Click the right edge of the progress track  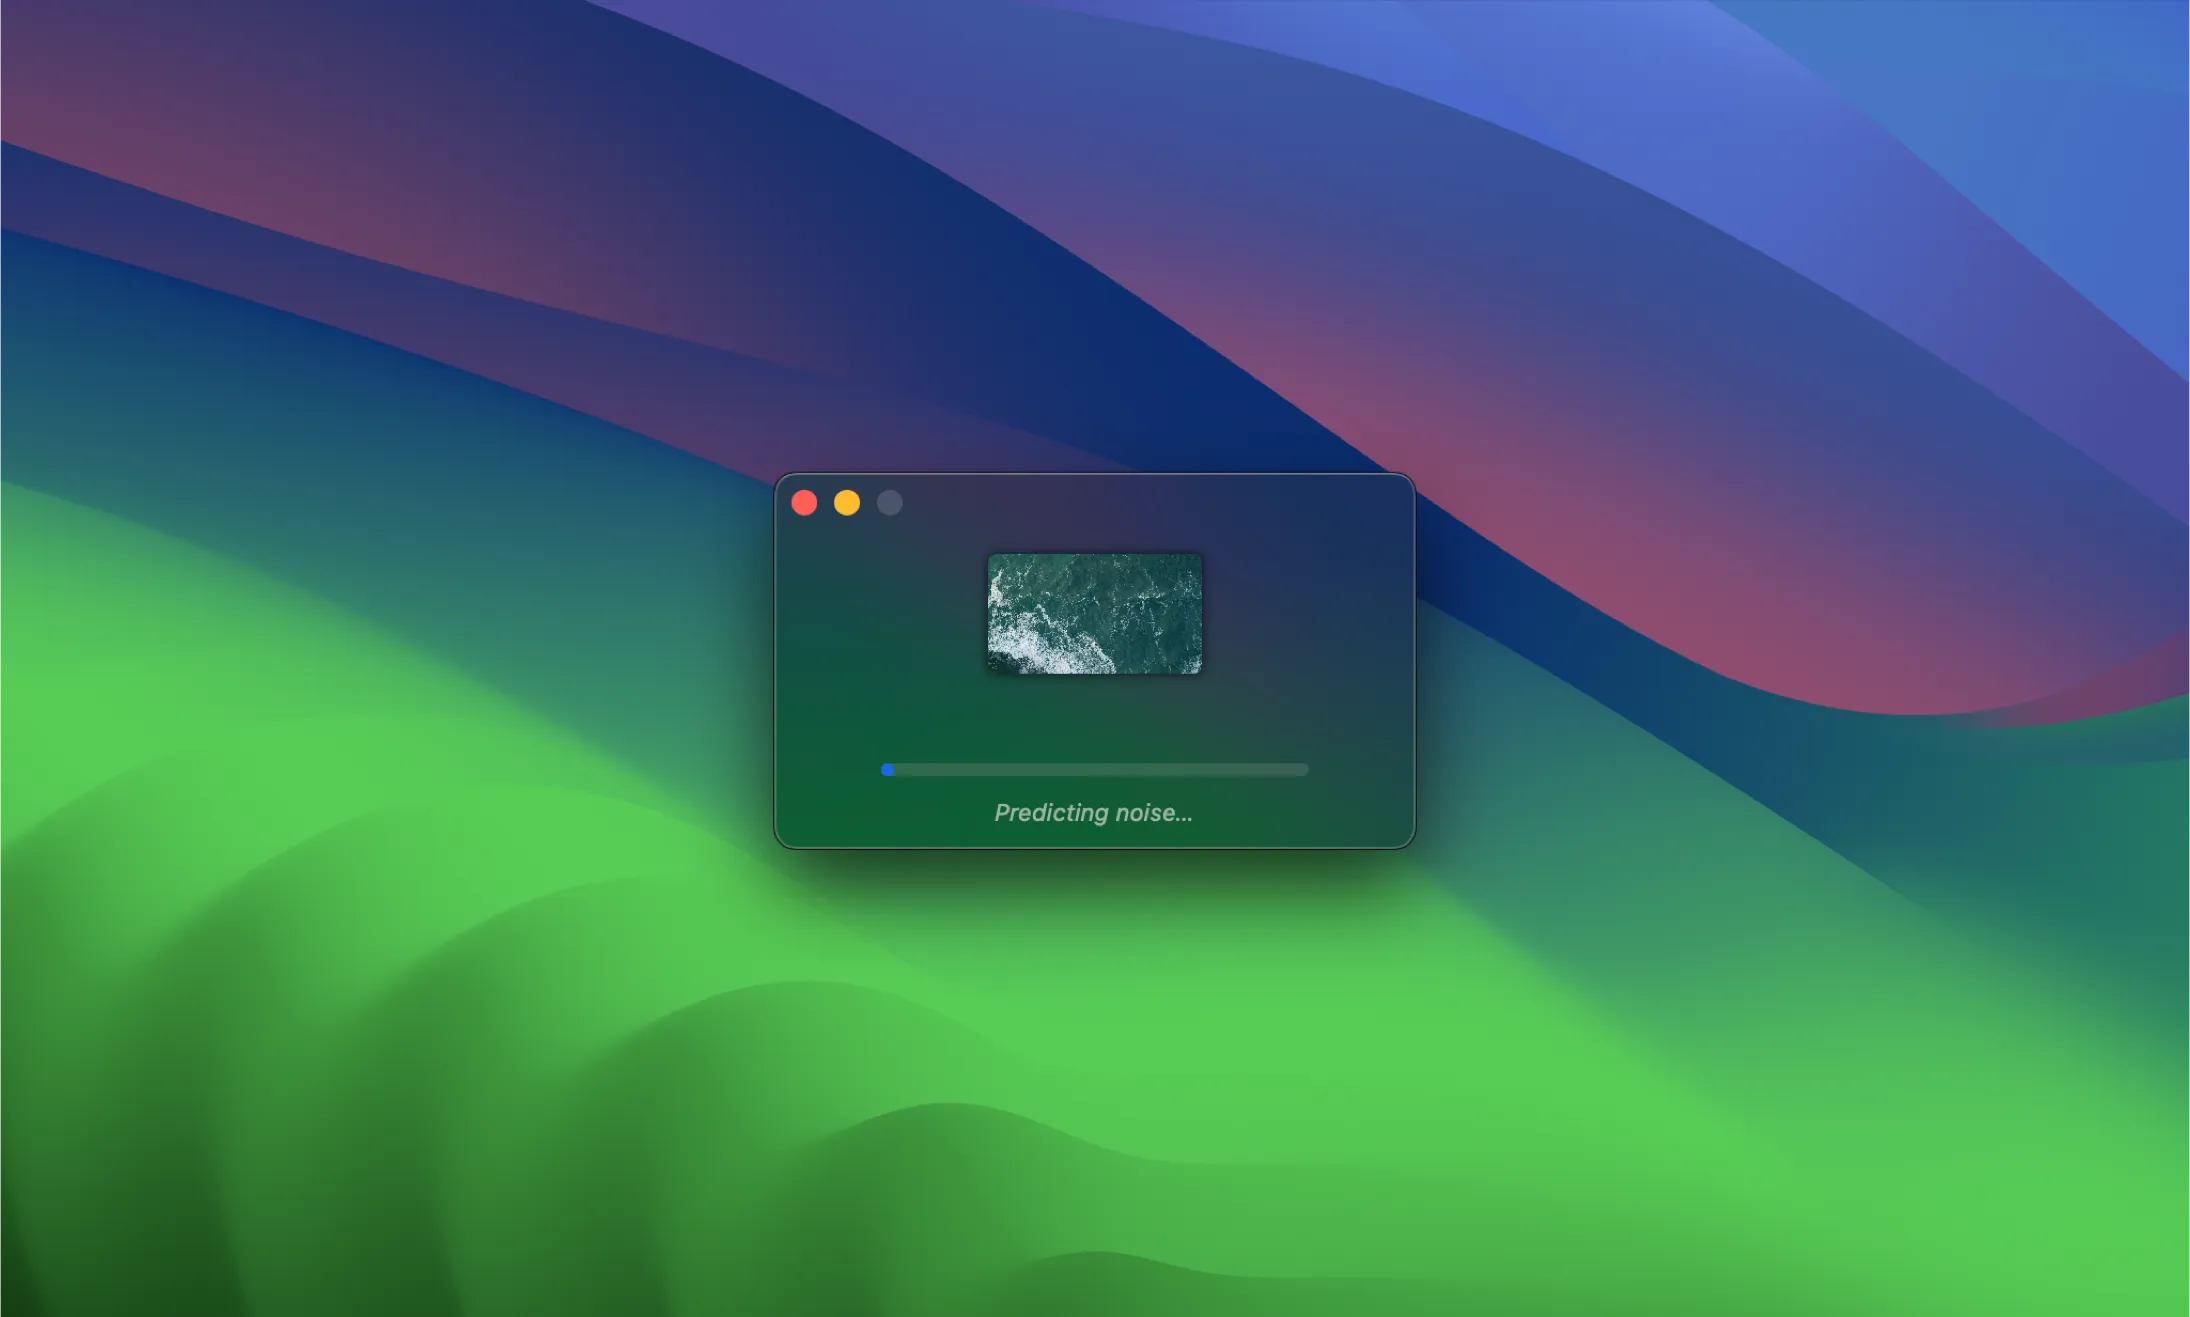[x=1305, y=769]
